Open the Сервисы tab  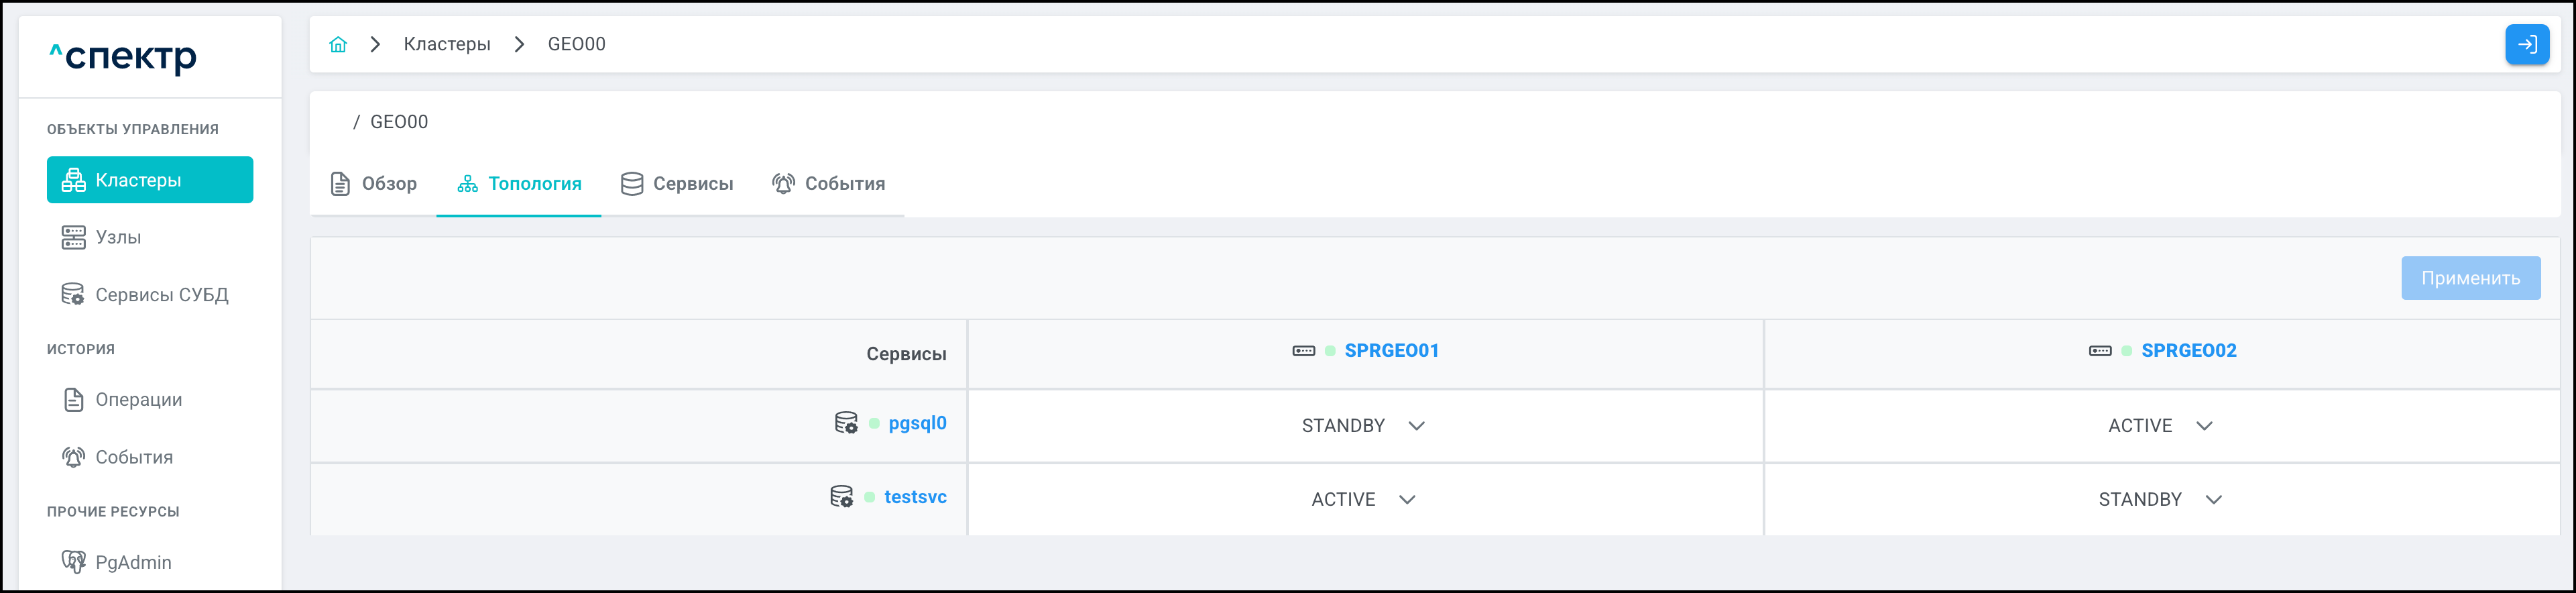tap(677, 184)
